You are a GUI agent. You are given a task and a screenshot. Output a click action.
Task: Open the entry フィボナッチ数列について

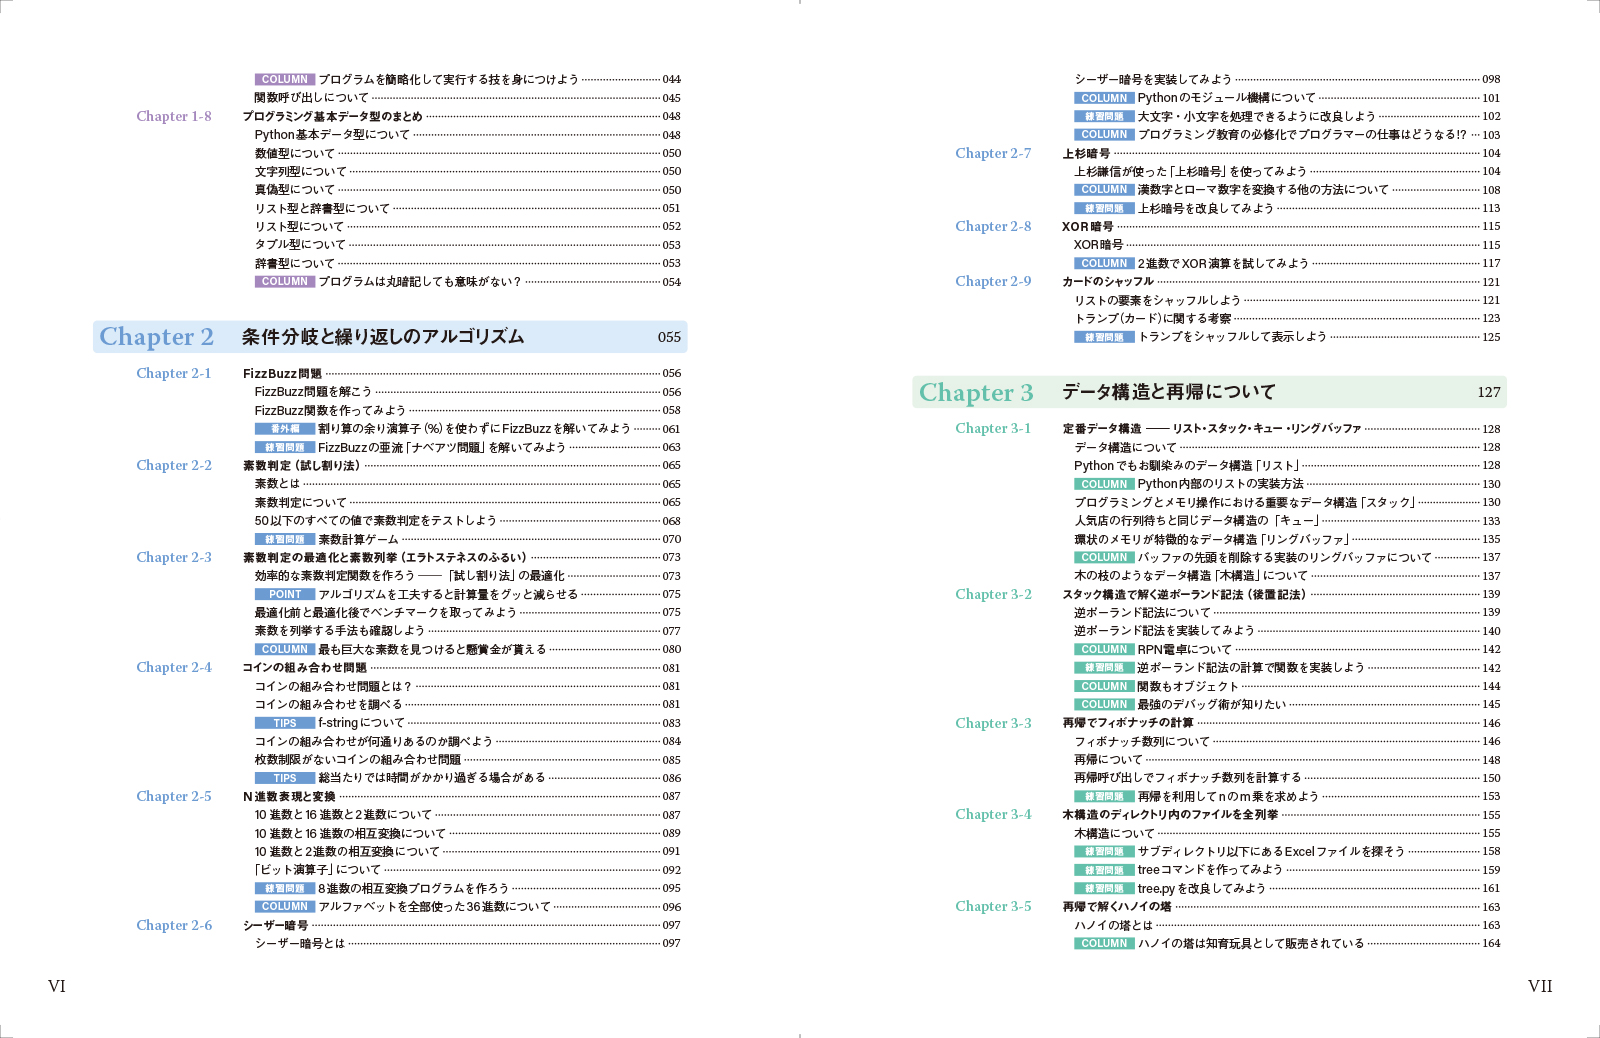(x=1142, y=741)
